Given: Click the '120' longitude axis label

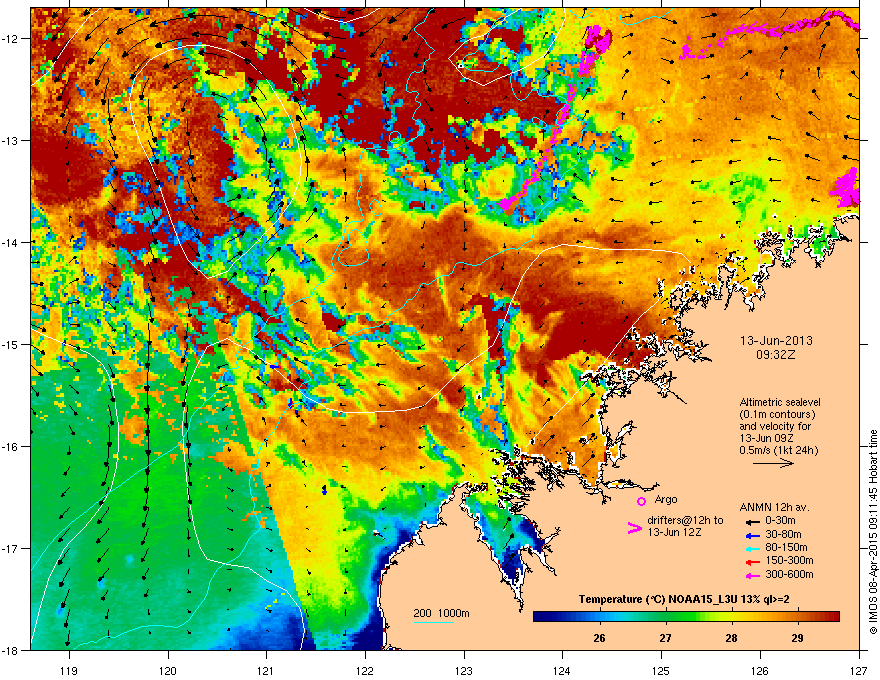Looking at the screenshot, I should (x=168, y=670).
